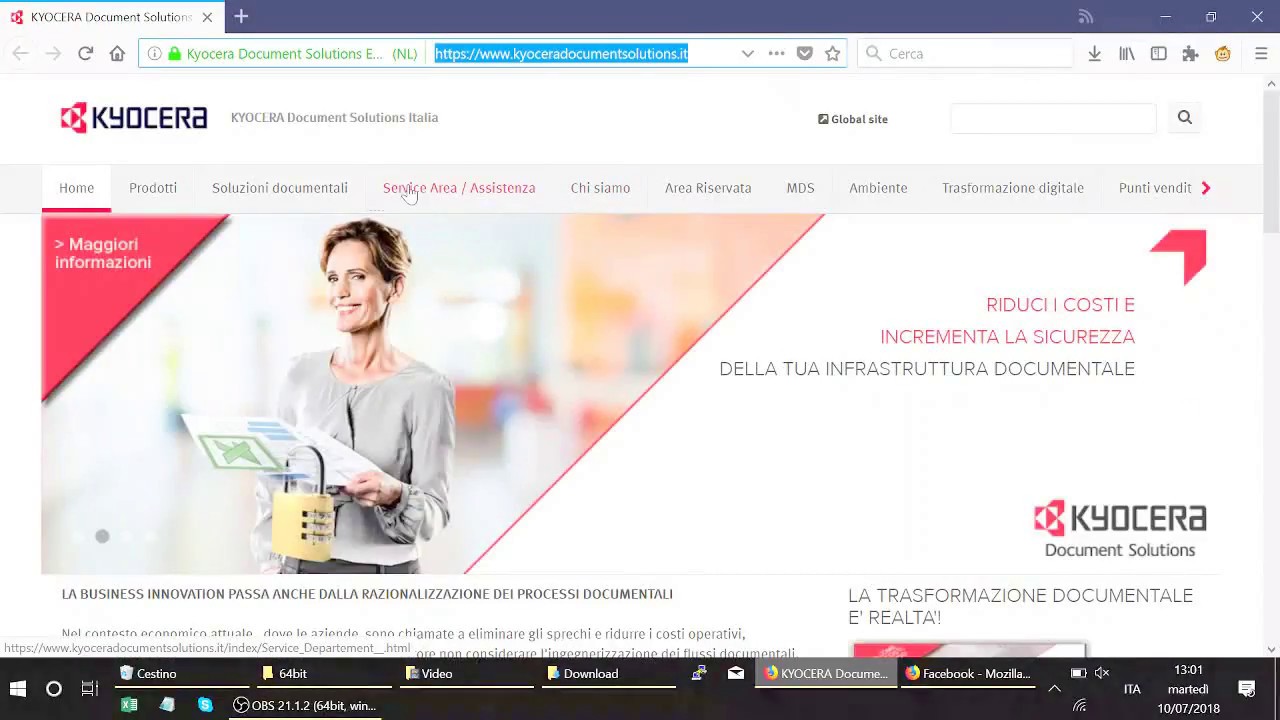Select MDS in the navigation bar
Screen dimensions: 1280x720
800,188
